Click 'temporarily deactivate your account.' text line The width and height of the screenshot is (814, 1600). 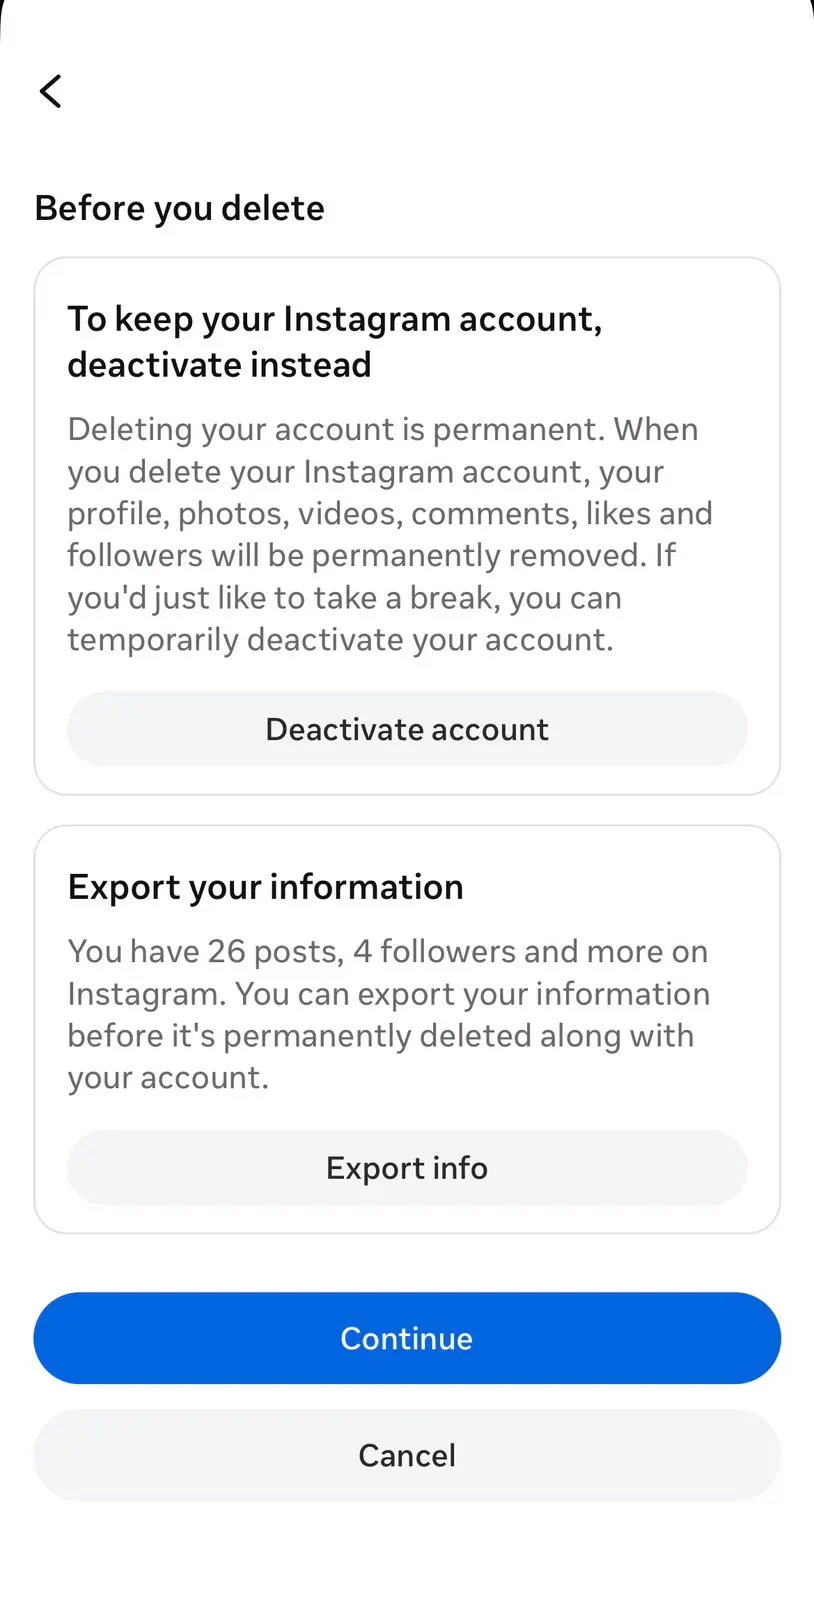pyautogui.click(x=340, y=639)
